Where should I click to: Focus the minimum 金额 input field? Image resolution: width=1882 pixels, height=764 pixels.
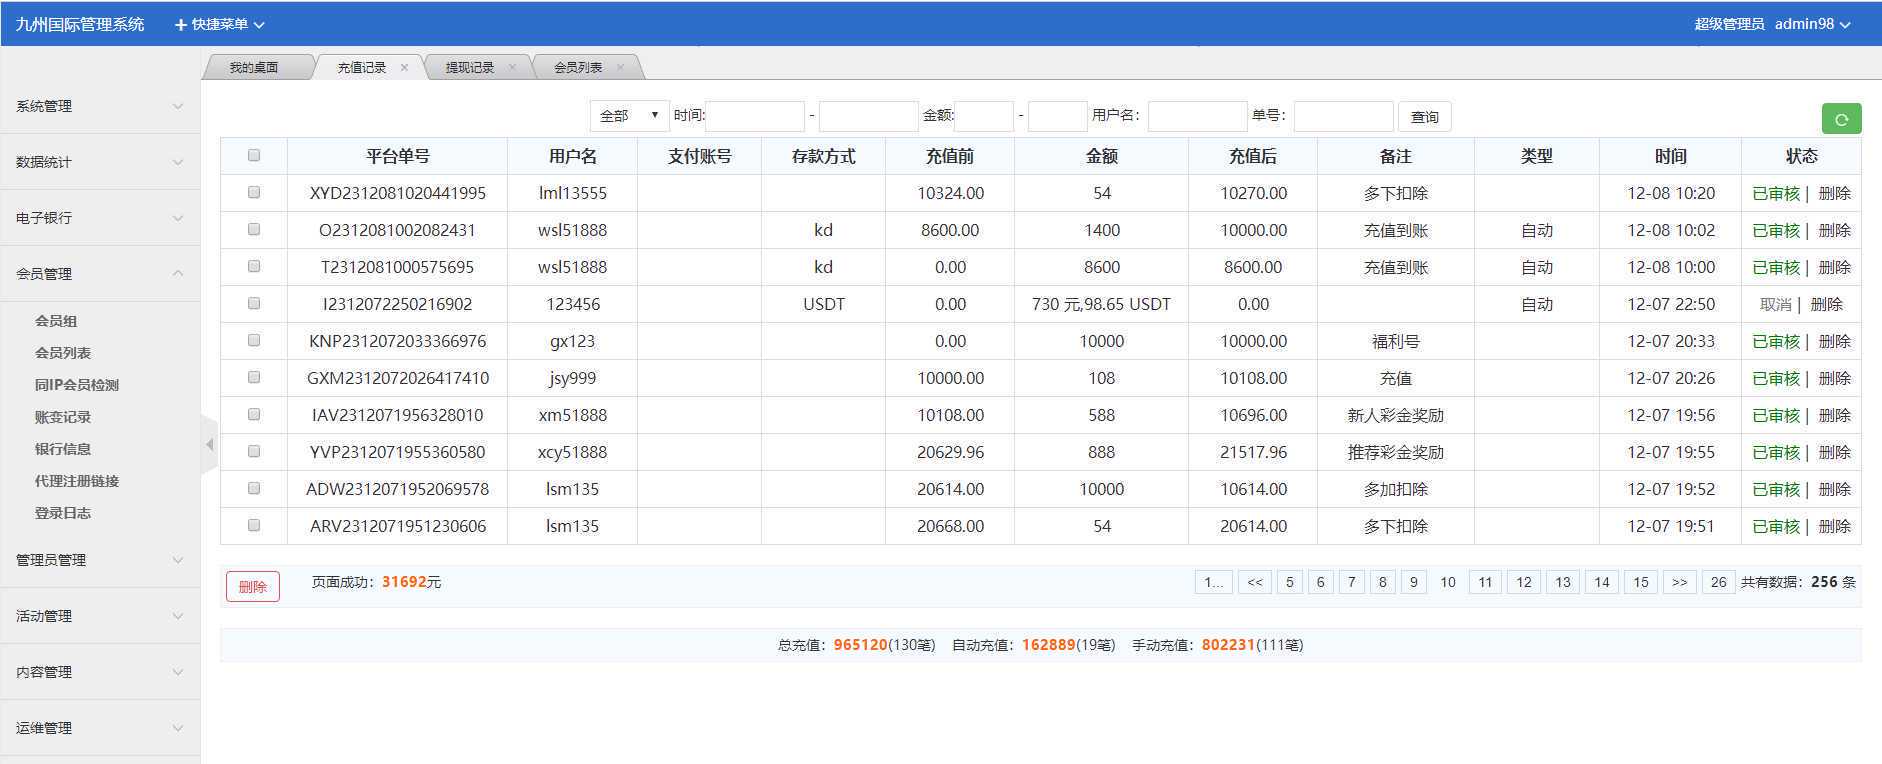tap(984, 116)
